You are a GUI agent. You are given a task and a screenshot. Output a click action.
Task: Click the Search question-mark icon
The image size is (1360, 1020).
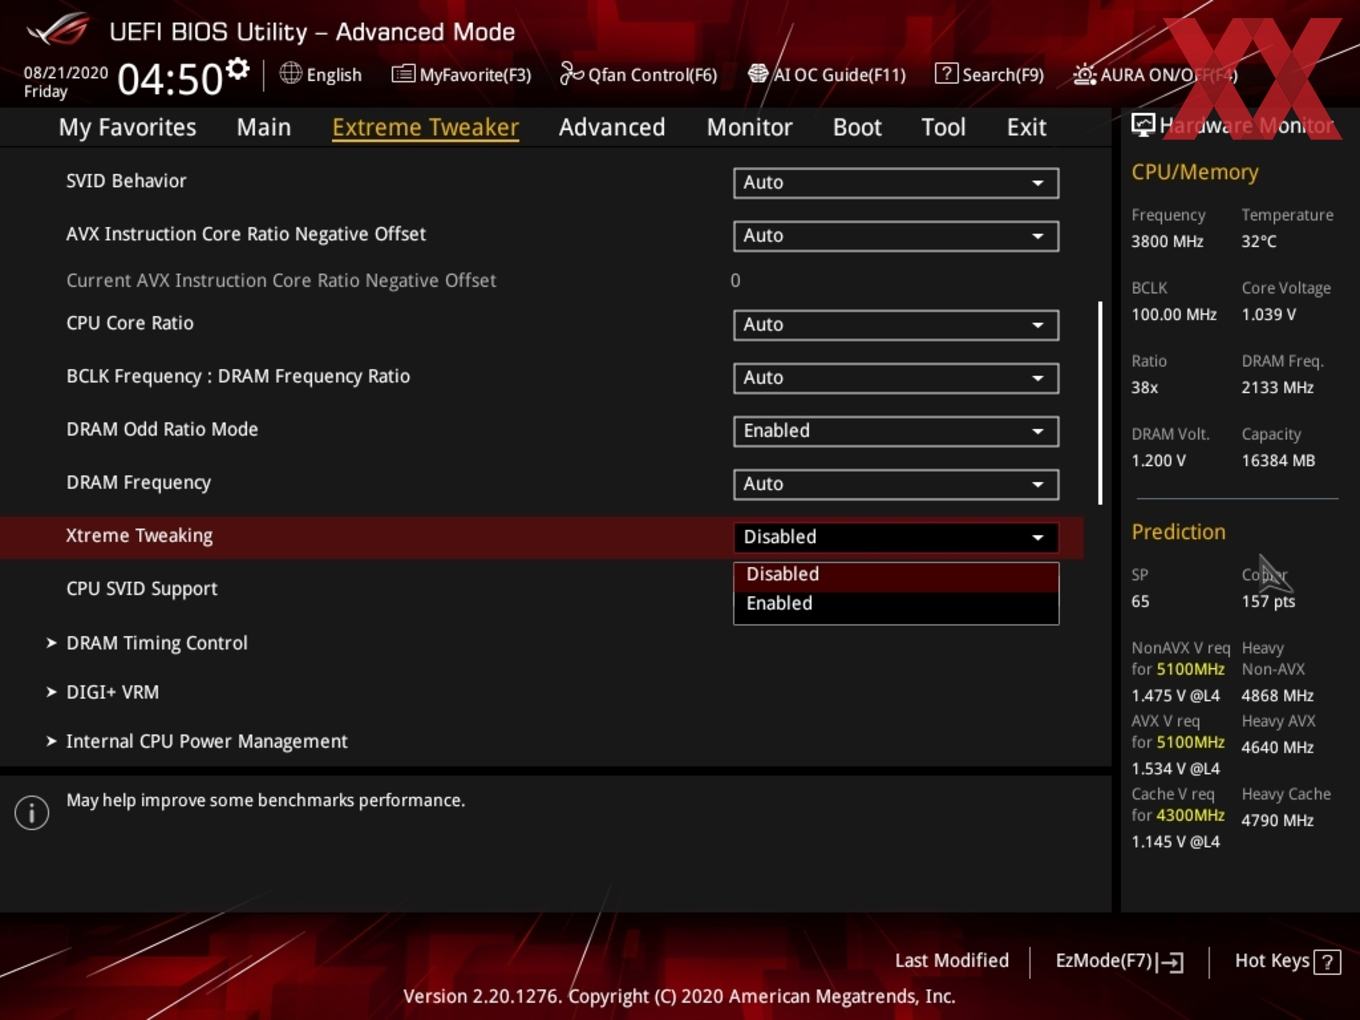(x=946, y=73)
